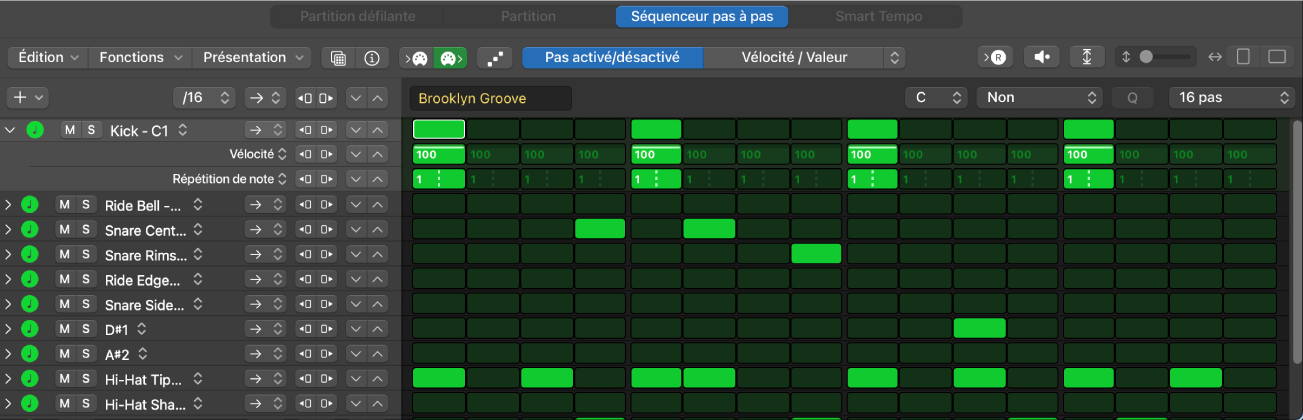Screen dimensions: 1303x420
Task: Open the Non scale dropdown
Action: pos(1039,97)
